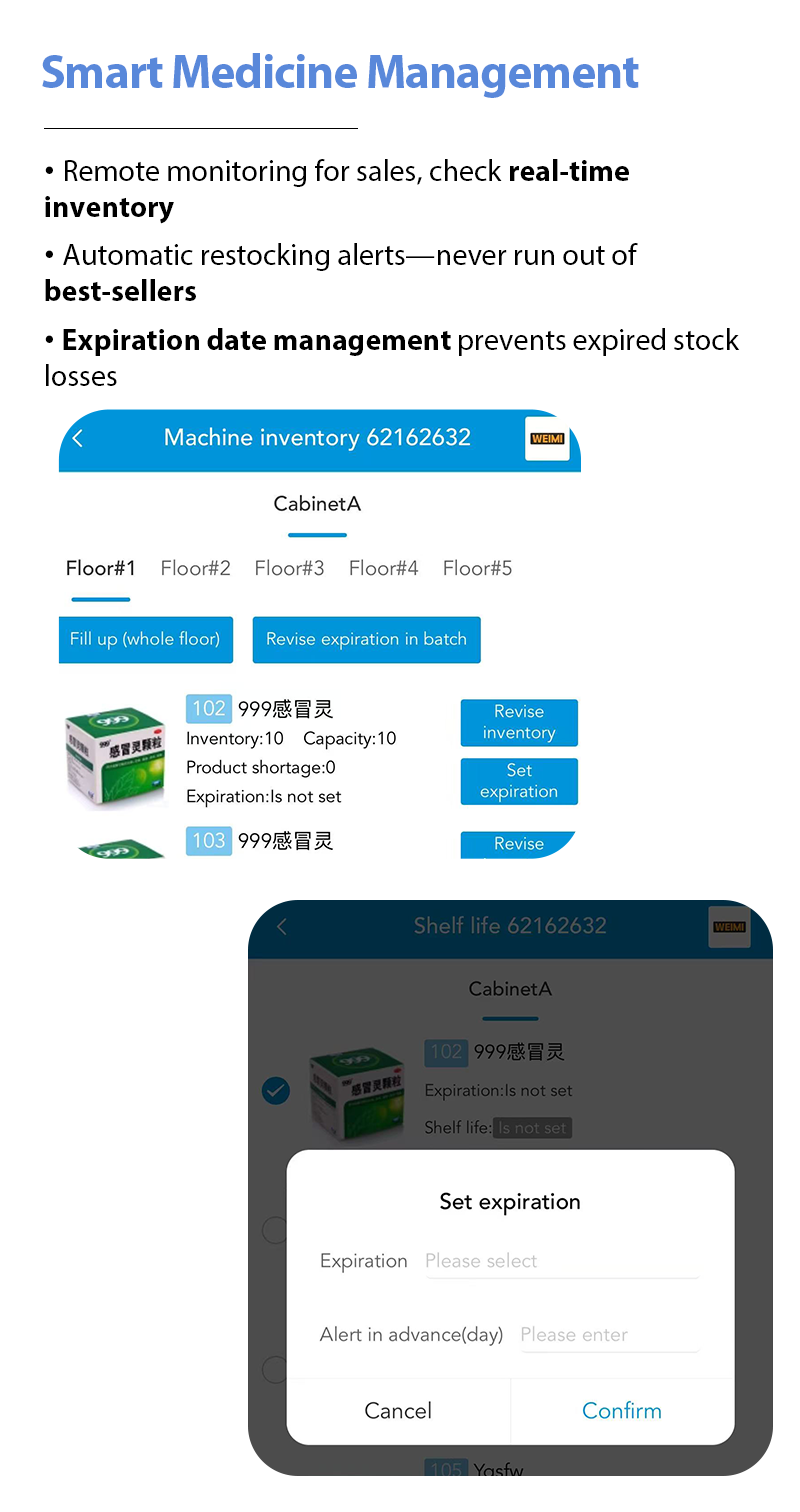
Task: Tap slot number 102 badge in inventory list
Action: (209, 709)
